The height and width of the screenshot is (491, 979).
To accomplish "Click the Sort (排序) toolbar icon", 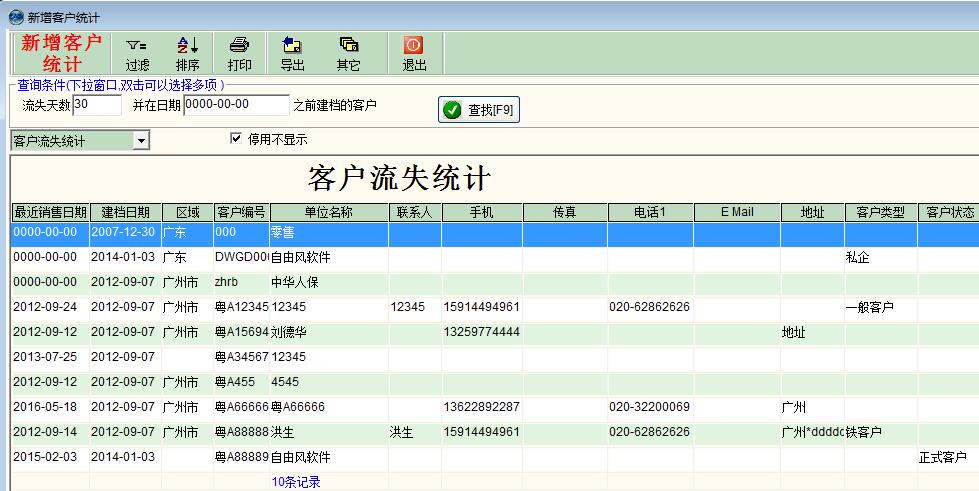I will point(187,53).
